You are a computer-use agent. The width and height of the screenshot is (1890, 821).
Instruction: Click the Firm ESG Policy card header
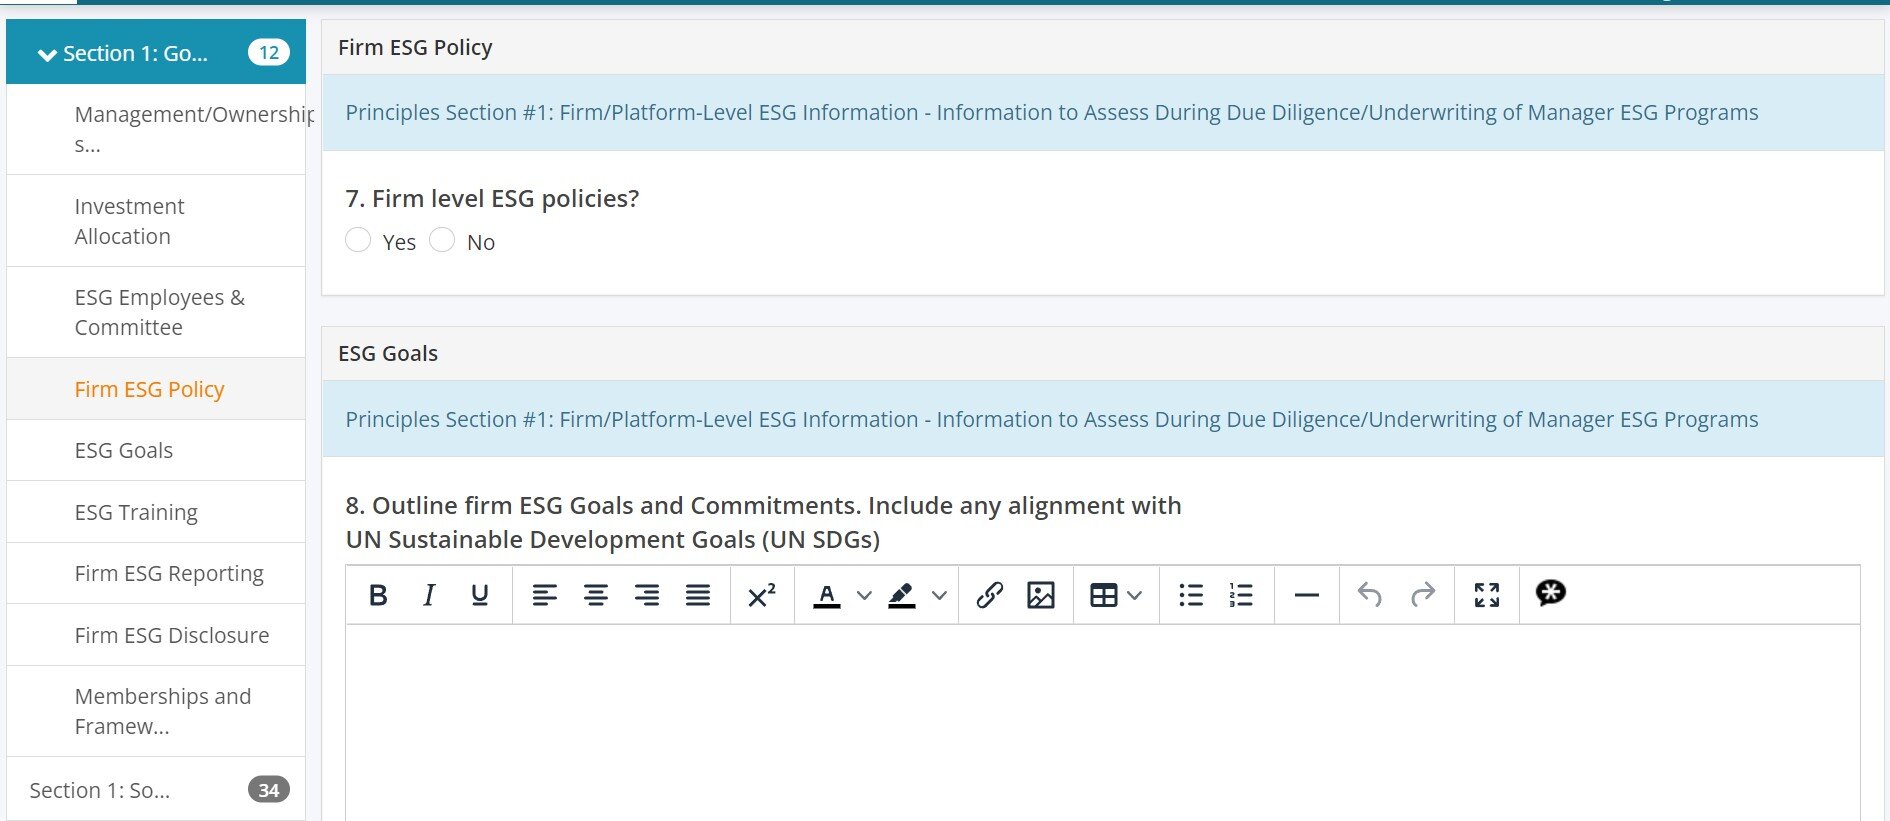(1103, 47)
